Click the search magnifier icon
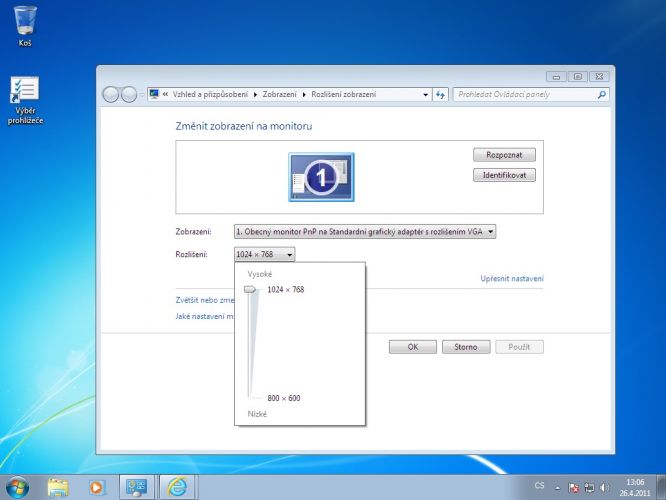Screen dimensions: 666x500 point(601,94)
